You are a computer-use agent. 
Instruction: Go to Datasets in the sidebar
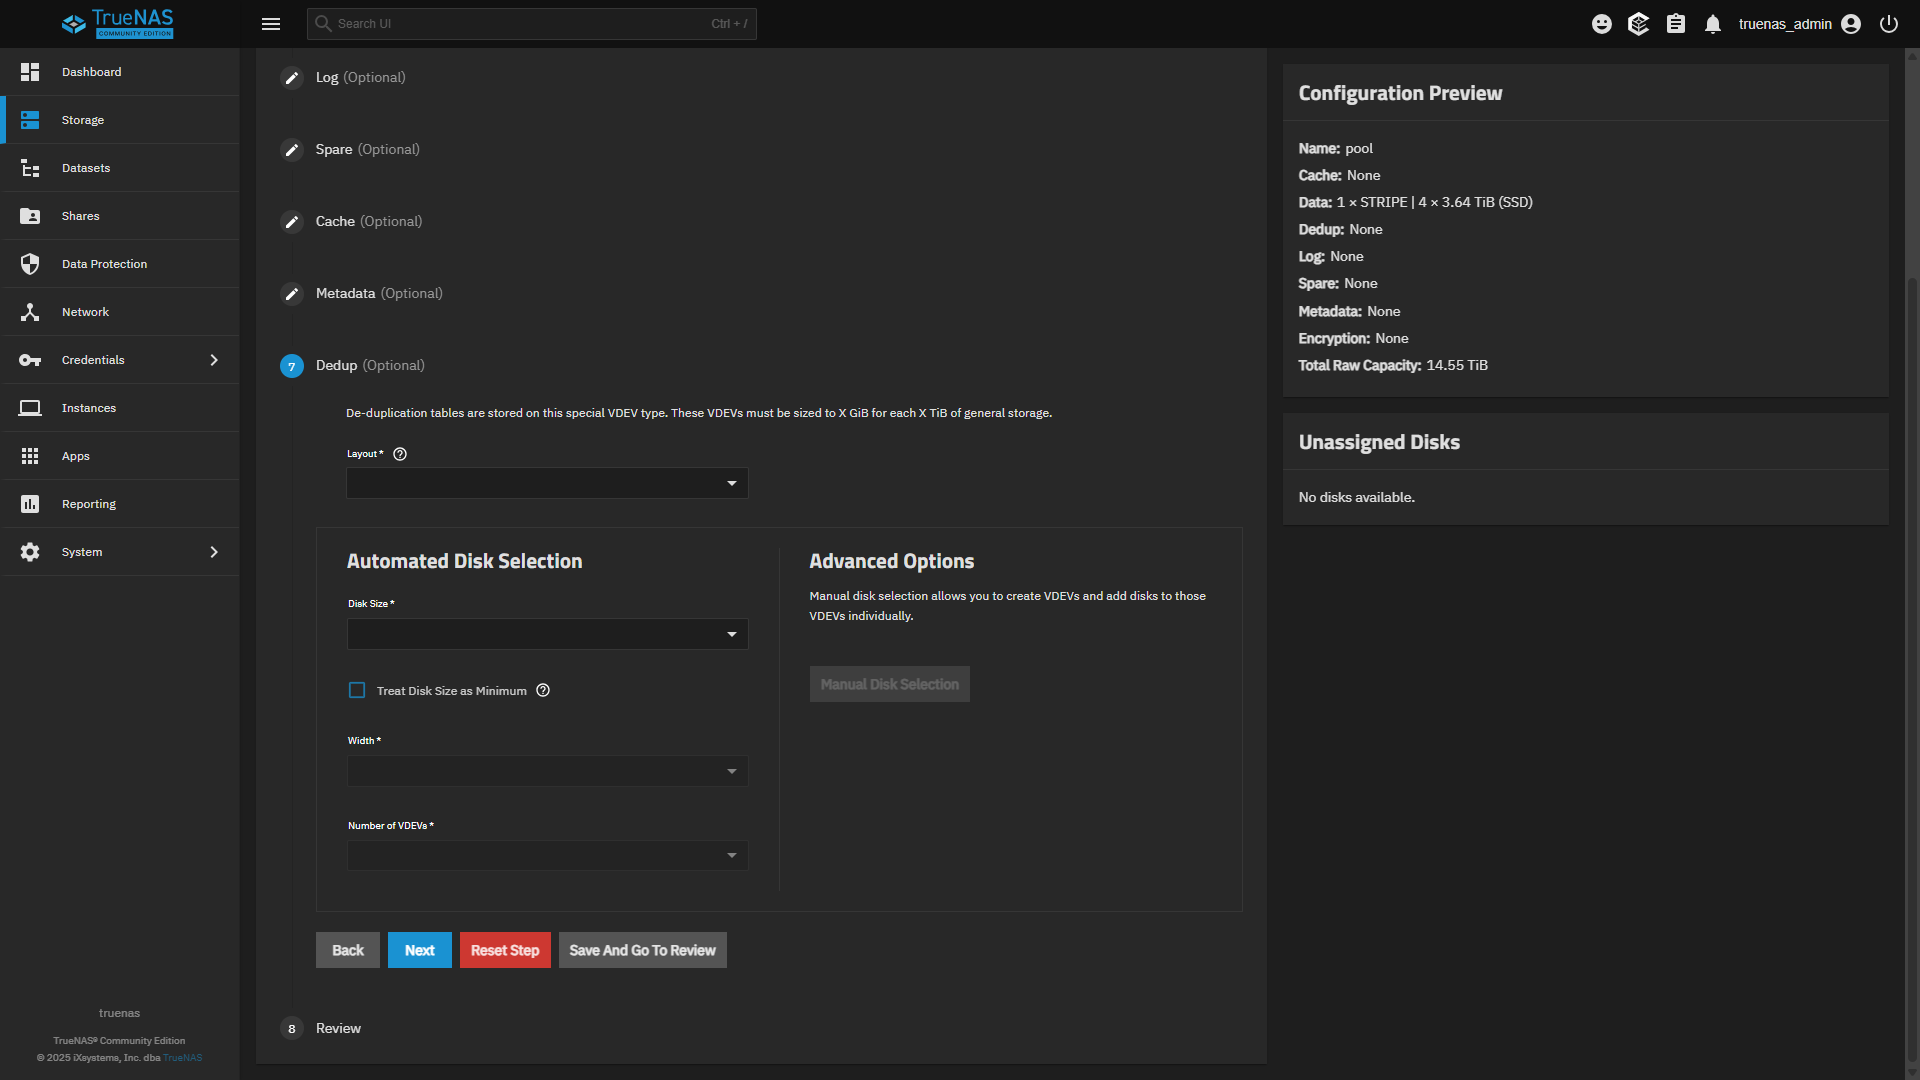(x=86, y=168)
